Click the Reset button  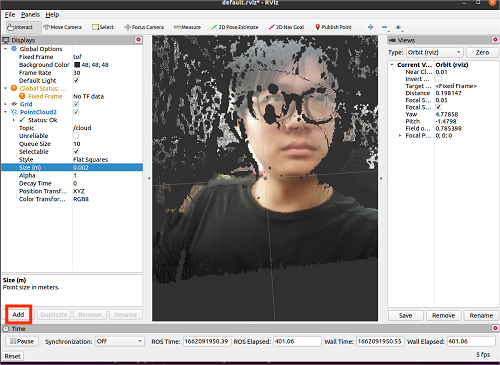click(x=13, y=356)
